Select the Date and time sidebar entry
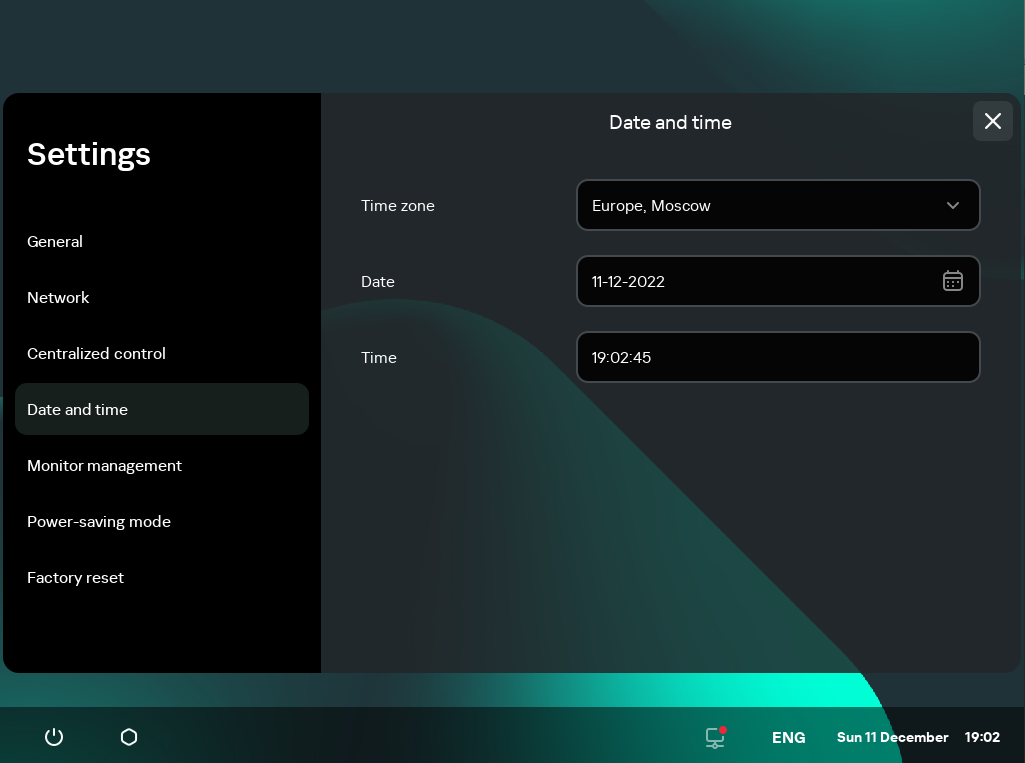Image resolution: width=1025 pixels, height=763 pixels. [x=77, y=409]
